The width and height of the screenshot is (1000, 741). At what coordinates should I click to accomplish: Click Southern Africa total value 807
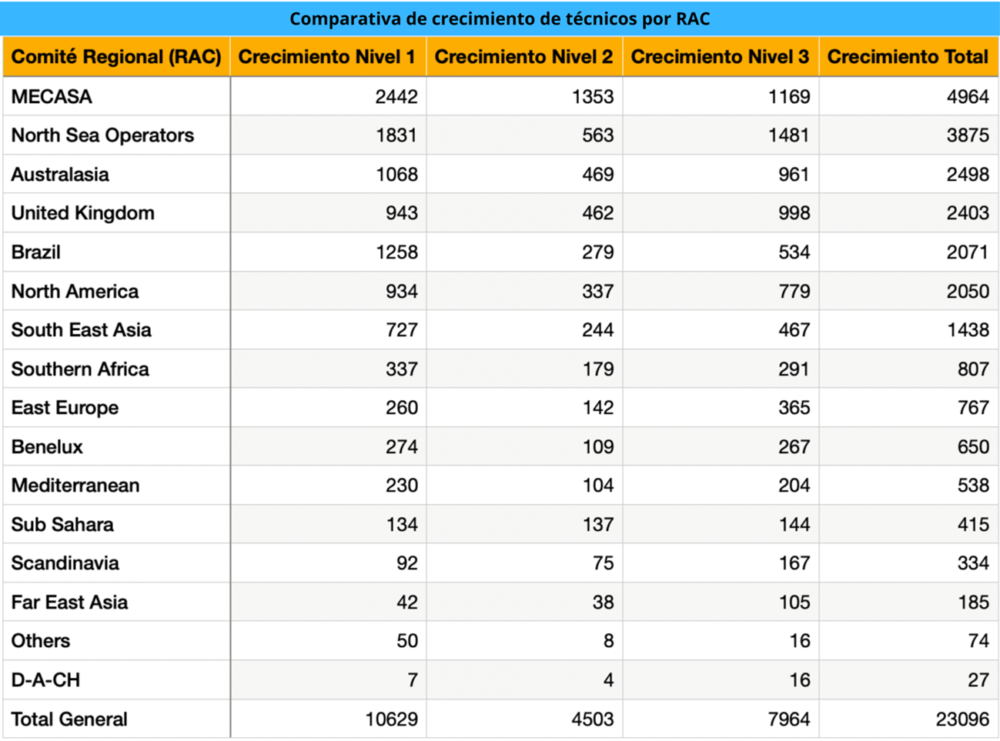click(973, 369)
